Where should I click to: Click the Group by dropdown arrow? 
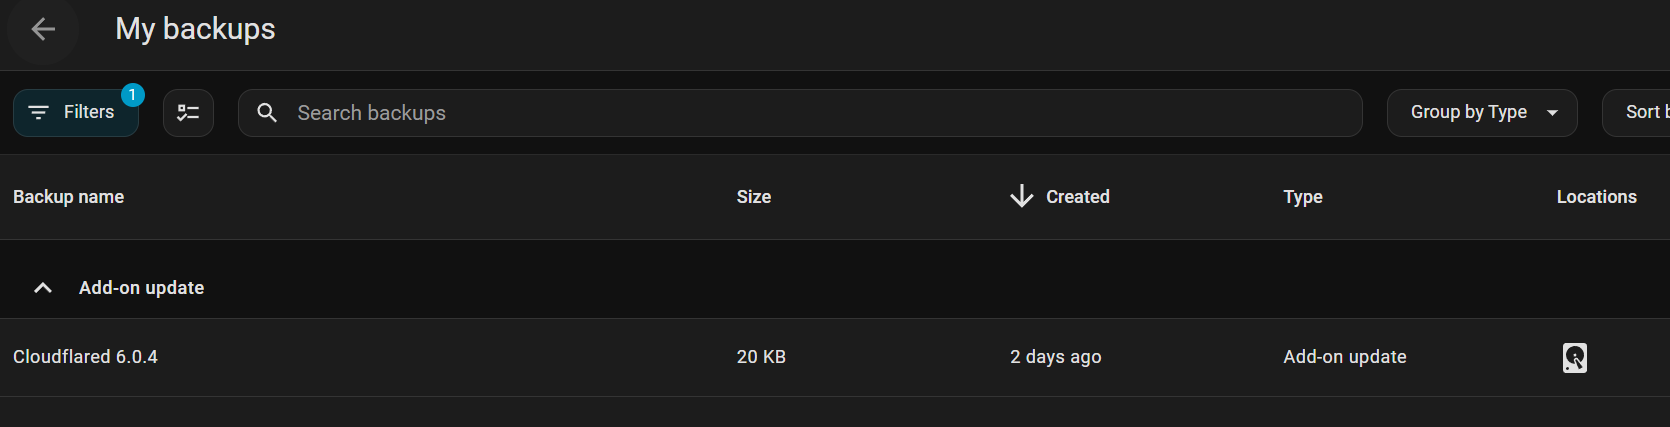click(1552, 113)
